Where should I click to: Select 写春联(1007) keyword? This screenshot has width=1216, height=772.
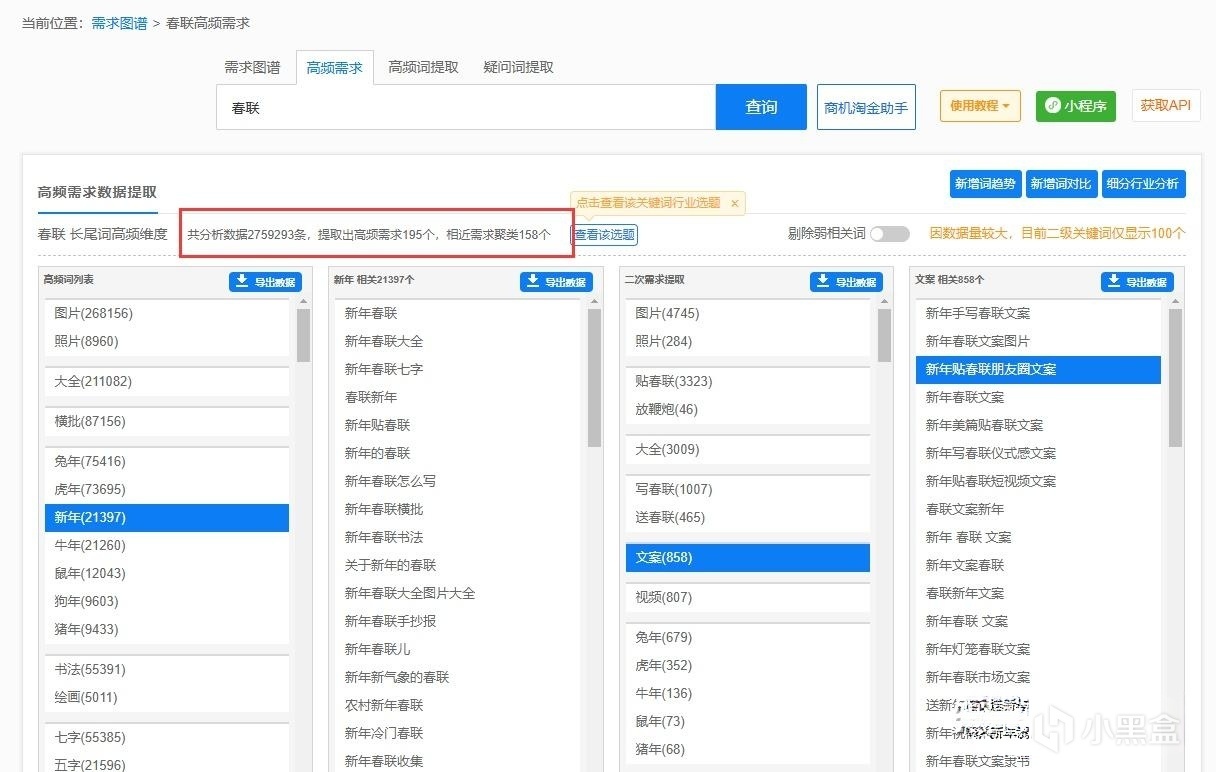[x=748, y=489]
